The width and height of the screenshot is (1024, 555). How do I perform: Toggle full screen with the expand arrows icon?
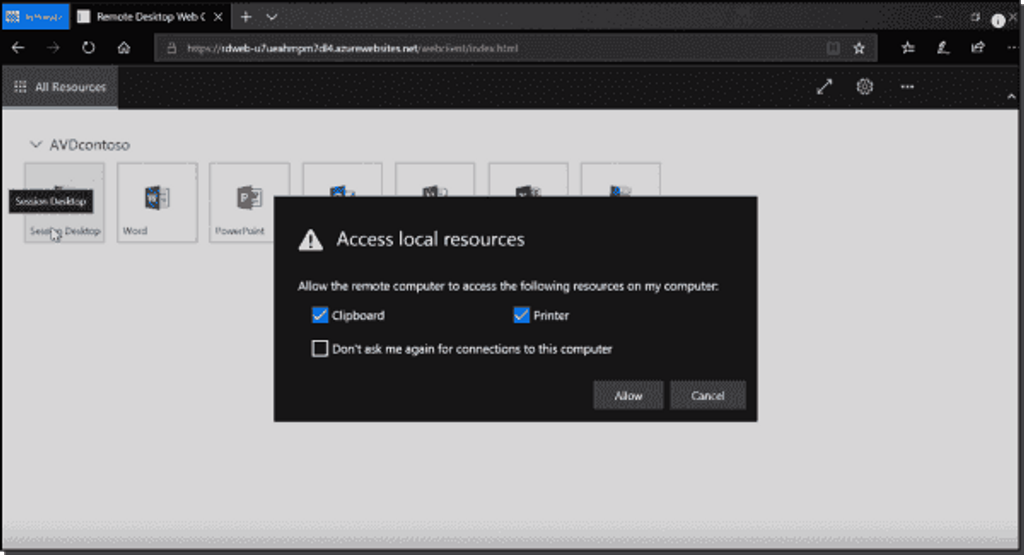[x=824, y=87]
